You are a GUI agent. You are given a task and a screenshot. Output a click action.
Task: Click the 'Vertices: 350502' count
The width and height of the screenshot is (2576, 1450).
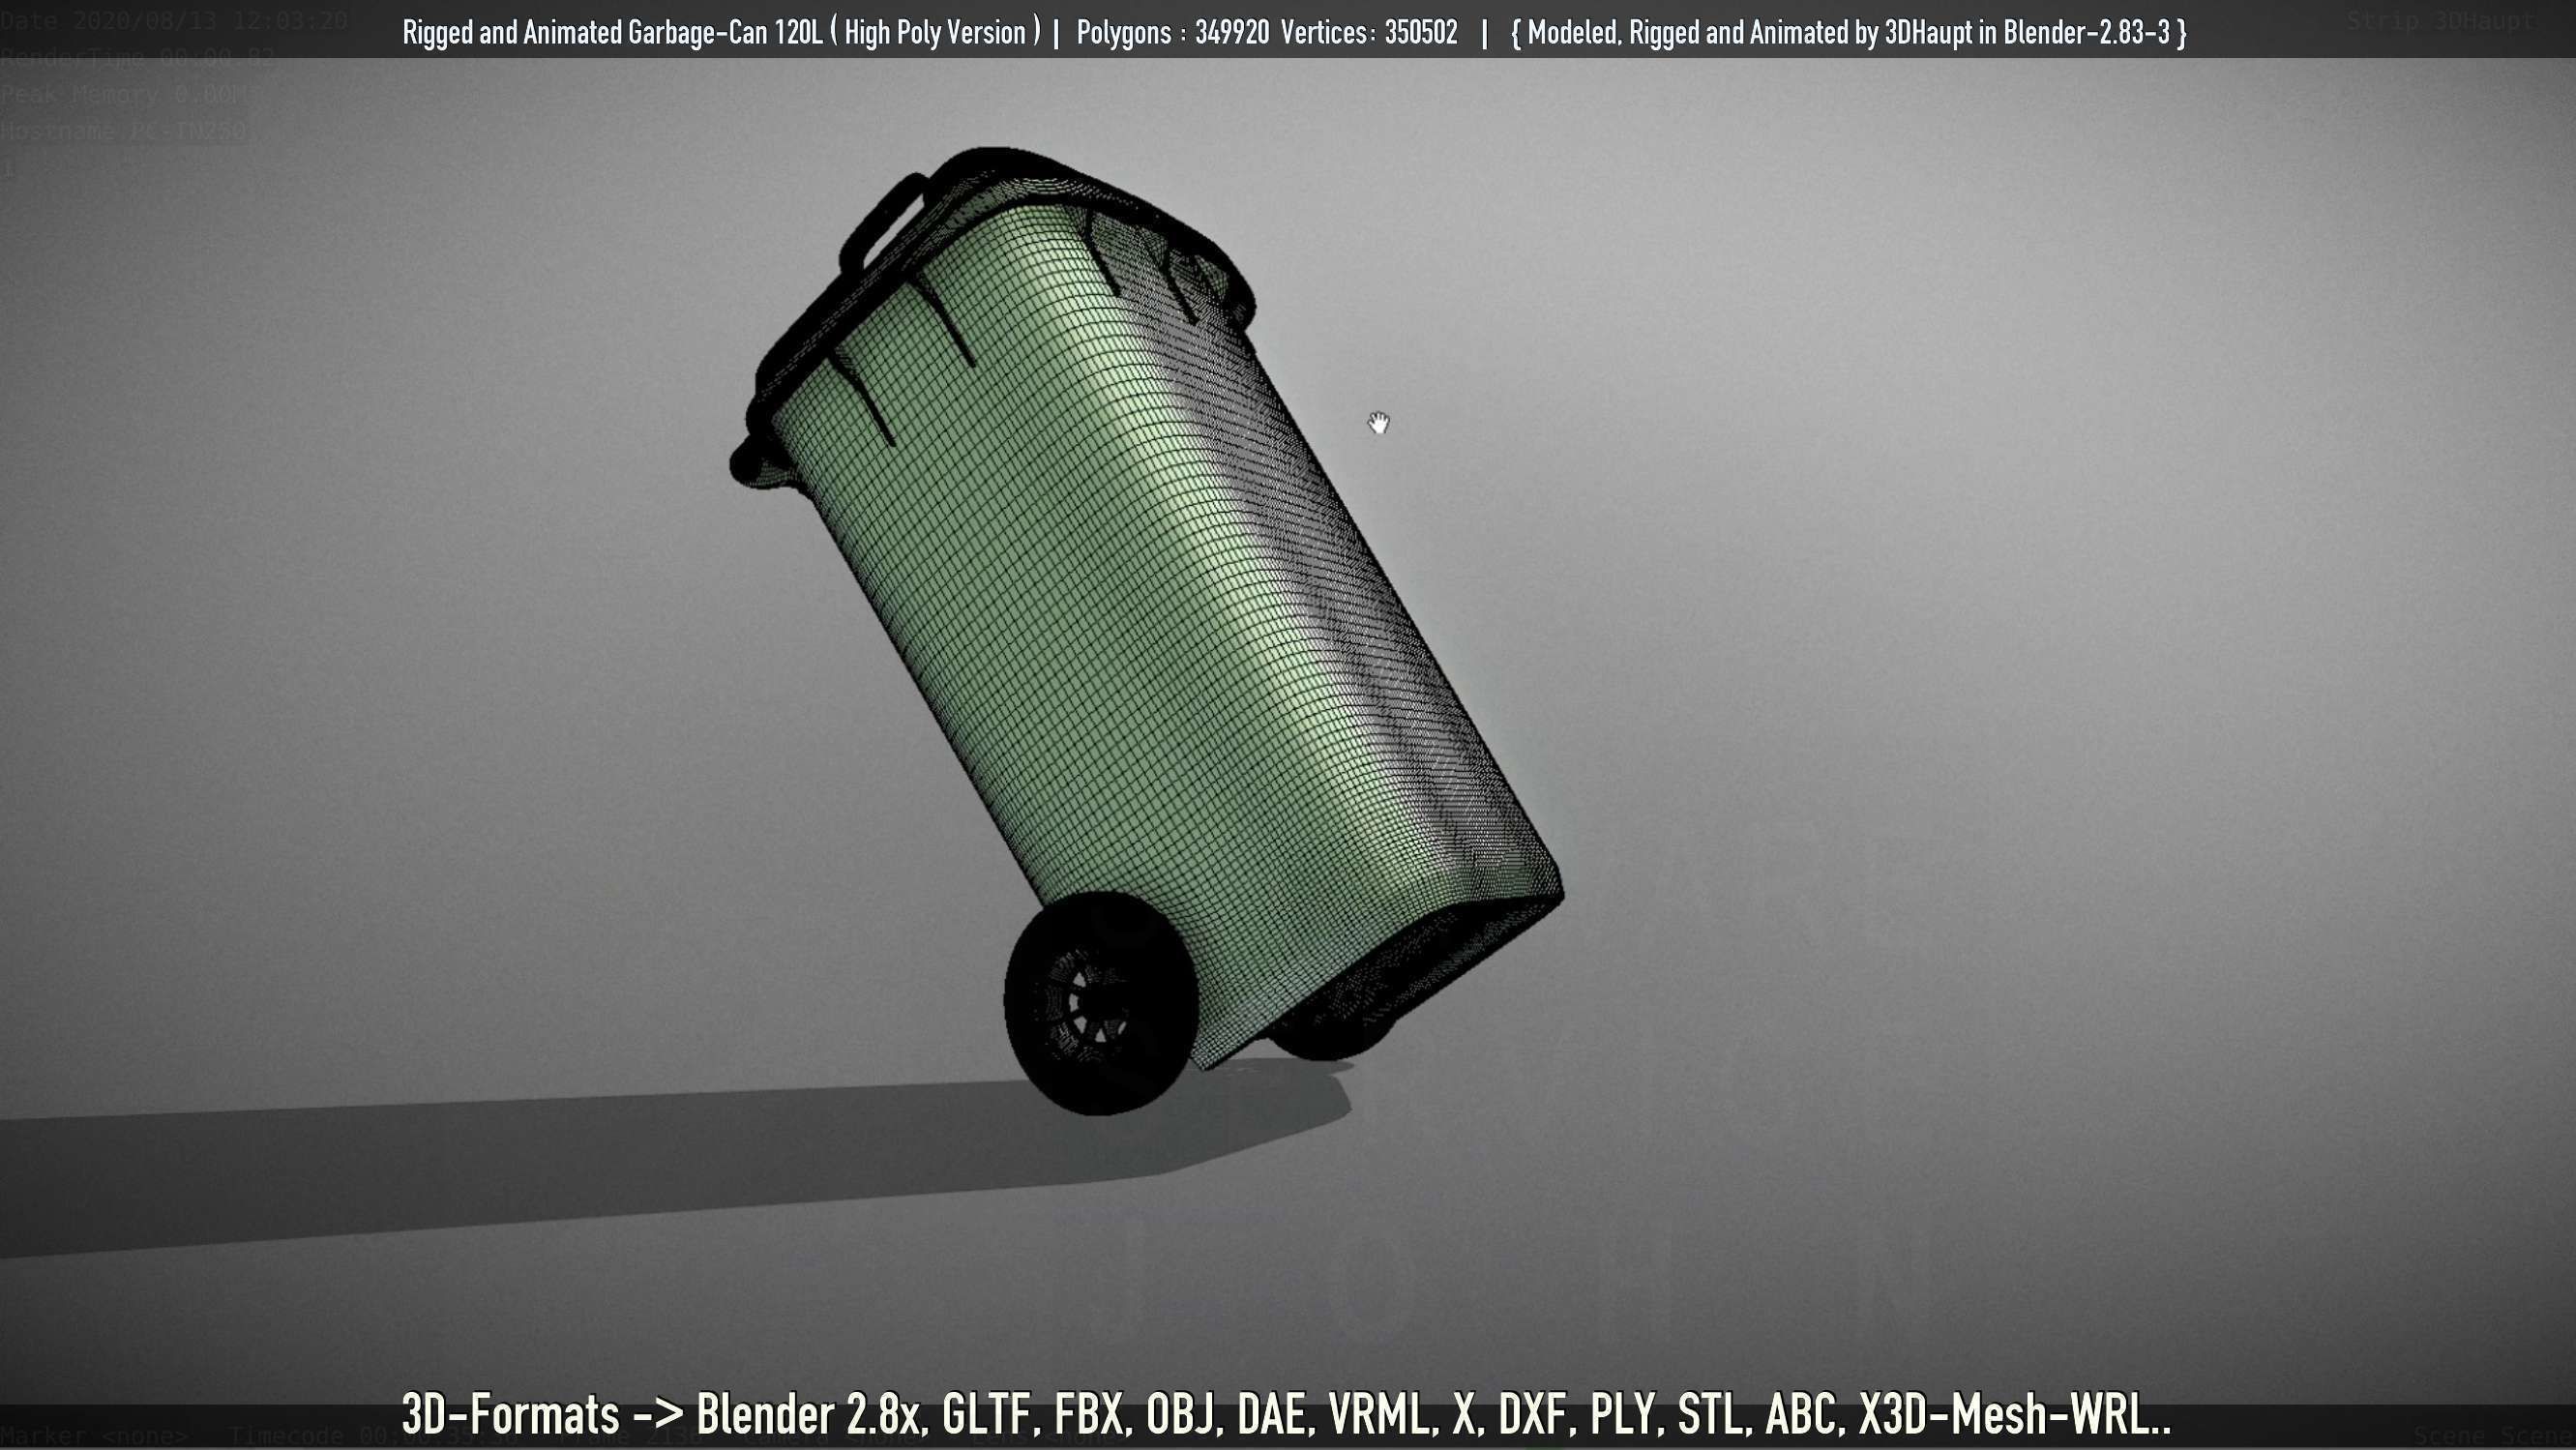[1369, 32]
